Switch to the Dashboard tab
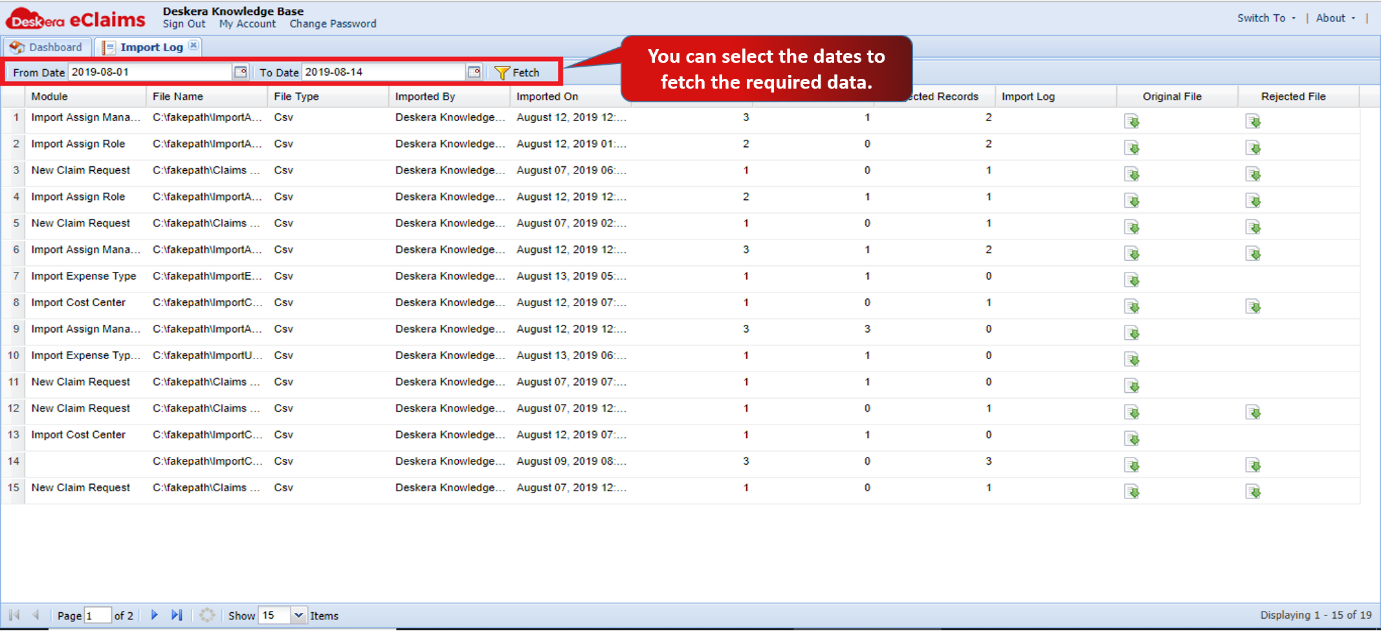Viewport: 1381px width, 631px height. click(46, 47)
